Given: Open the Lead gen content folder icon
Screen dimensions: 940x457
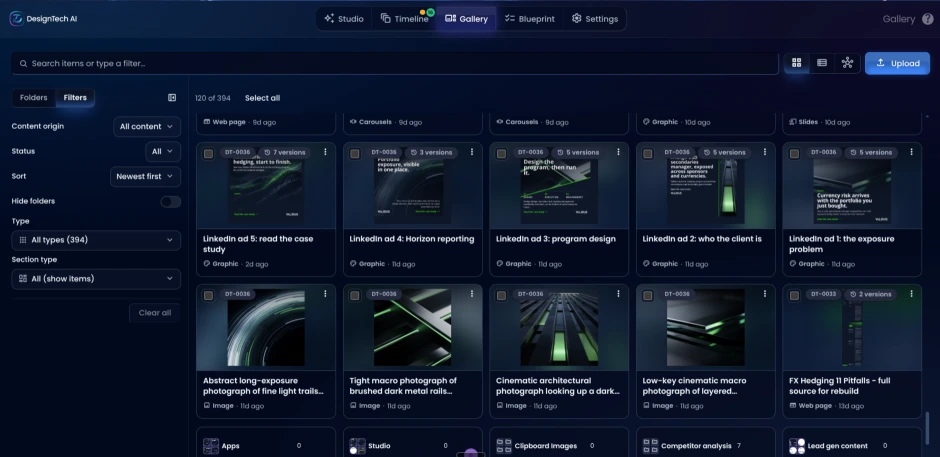Looking at the screenshot, I should pos(797,446).
